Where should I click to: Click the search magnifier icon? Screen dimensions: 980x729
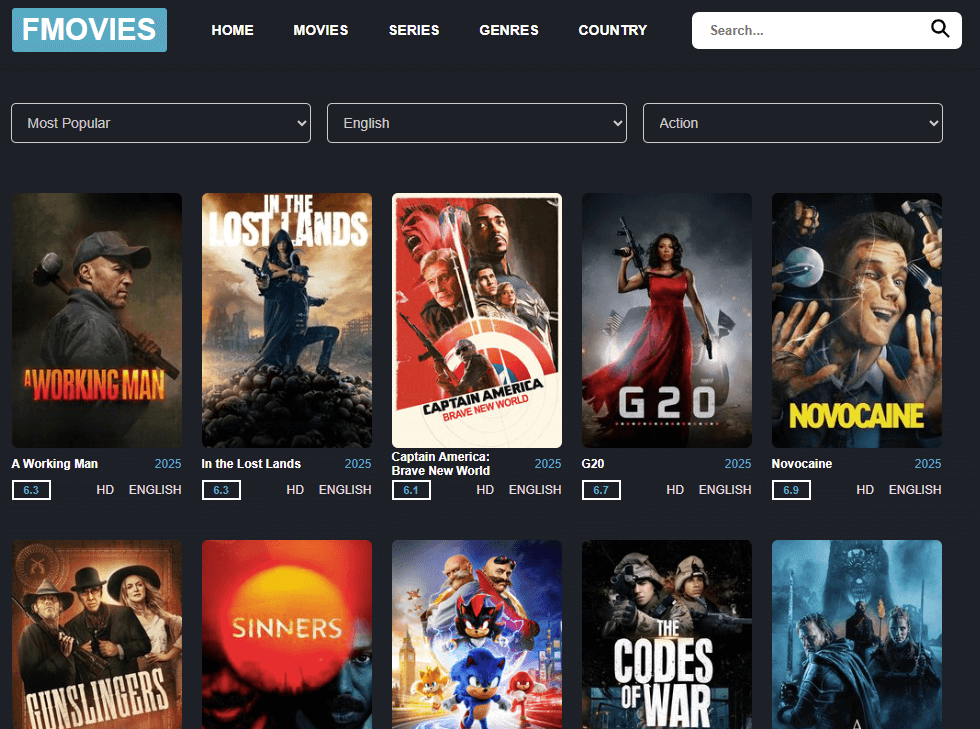(940, 29)
